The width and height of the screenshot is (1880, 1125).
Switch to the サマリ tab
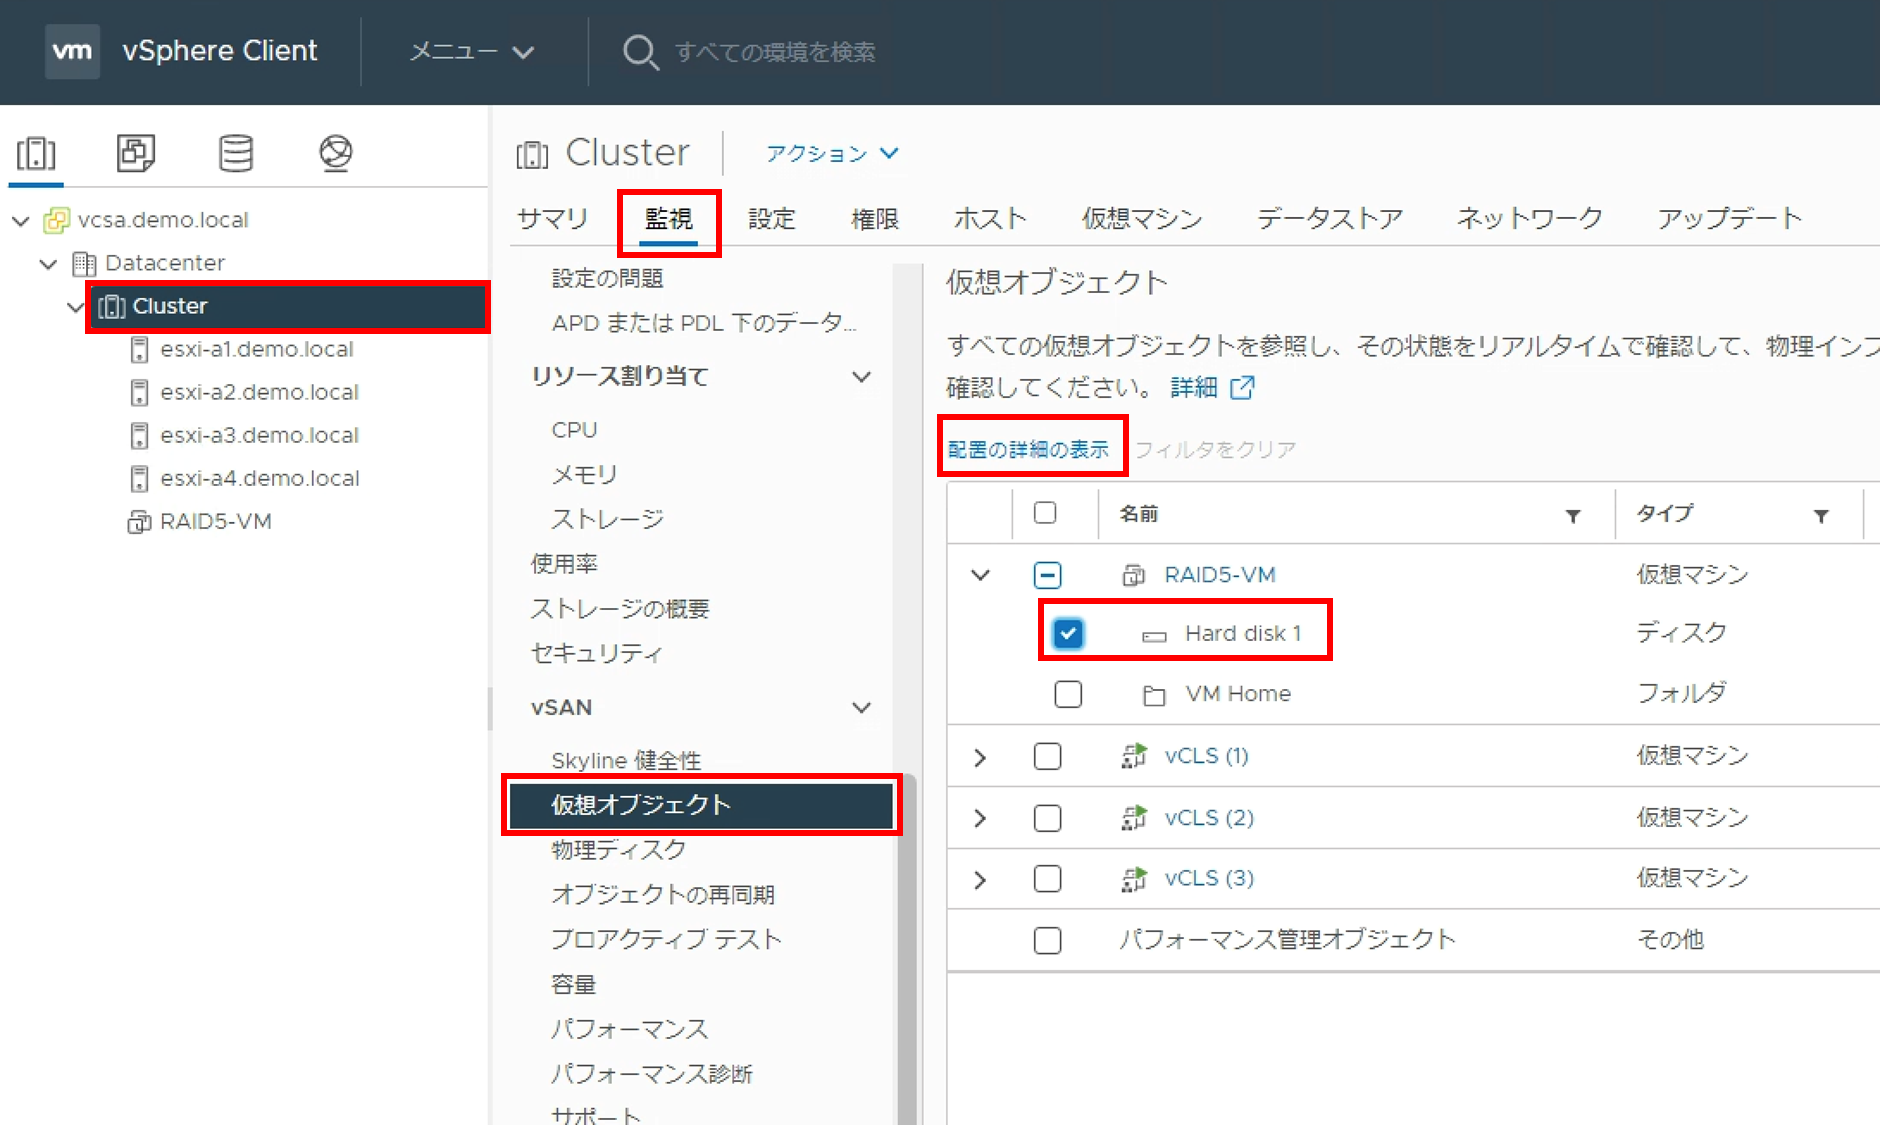(552, 218)
